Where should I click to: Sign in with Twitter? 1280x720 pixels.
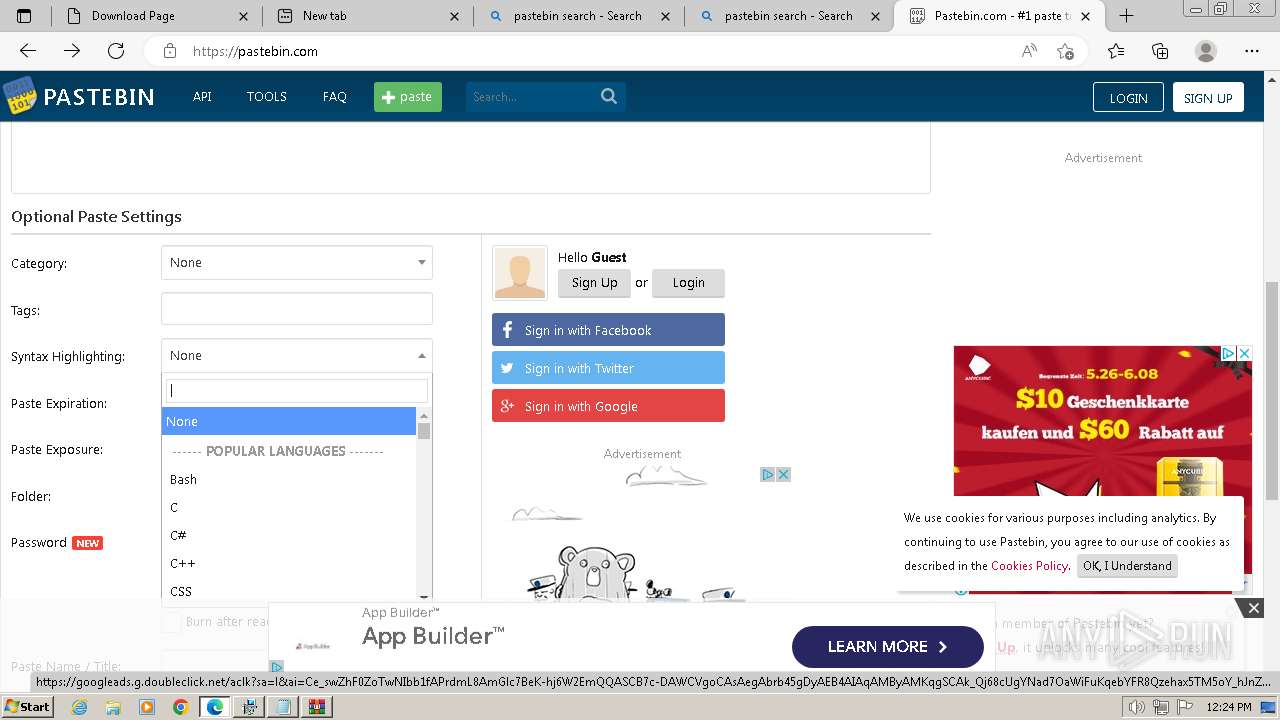tap(608, 368)
